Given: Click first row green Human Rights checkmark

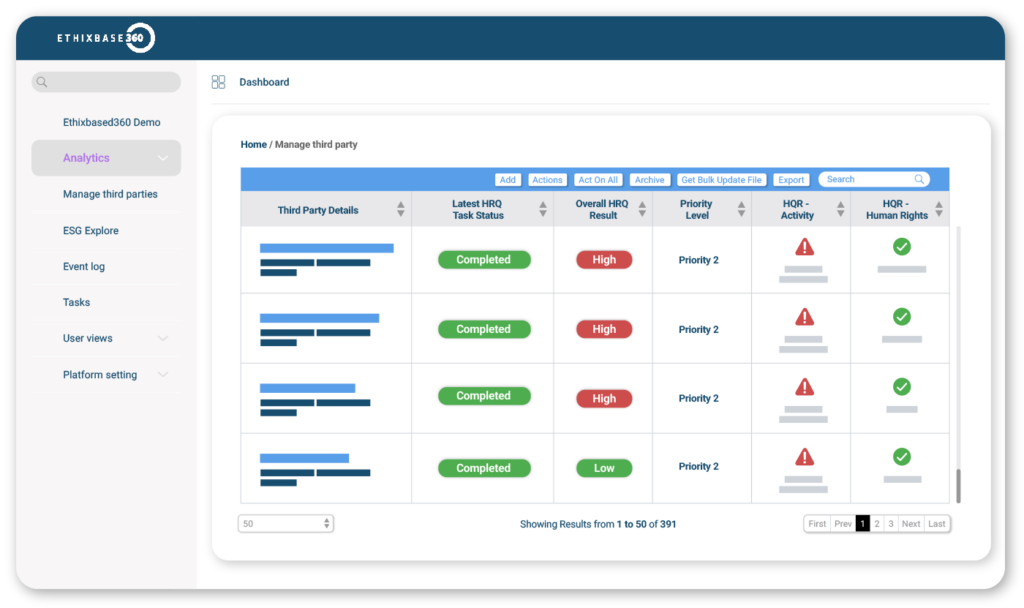Looking at the screenshot, I should [x=901, y=247].
